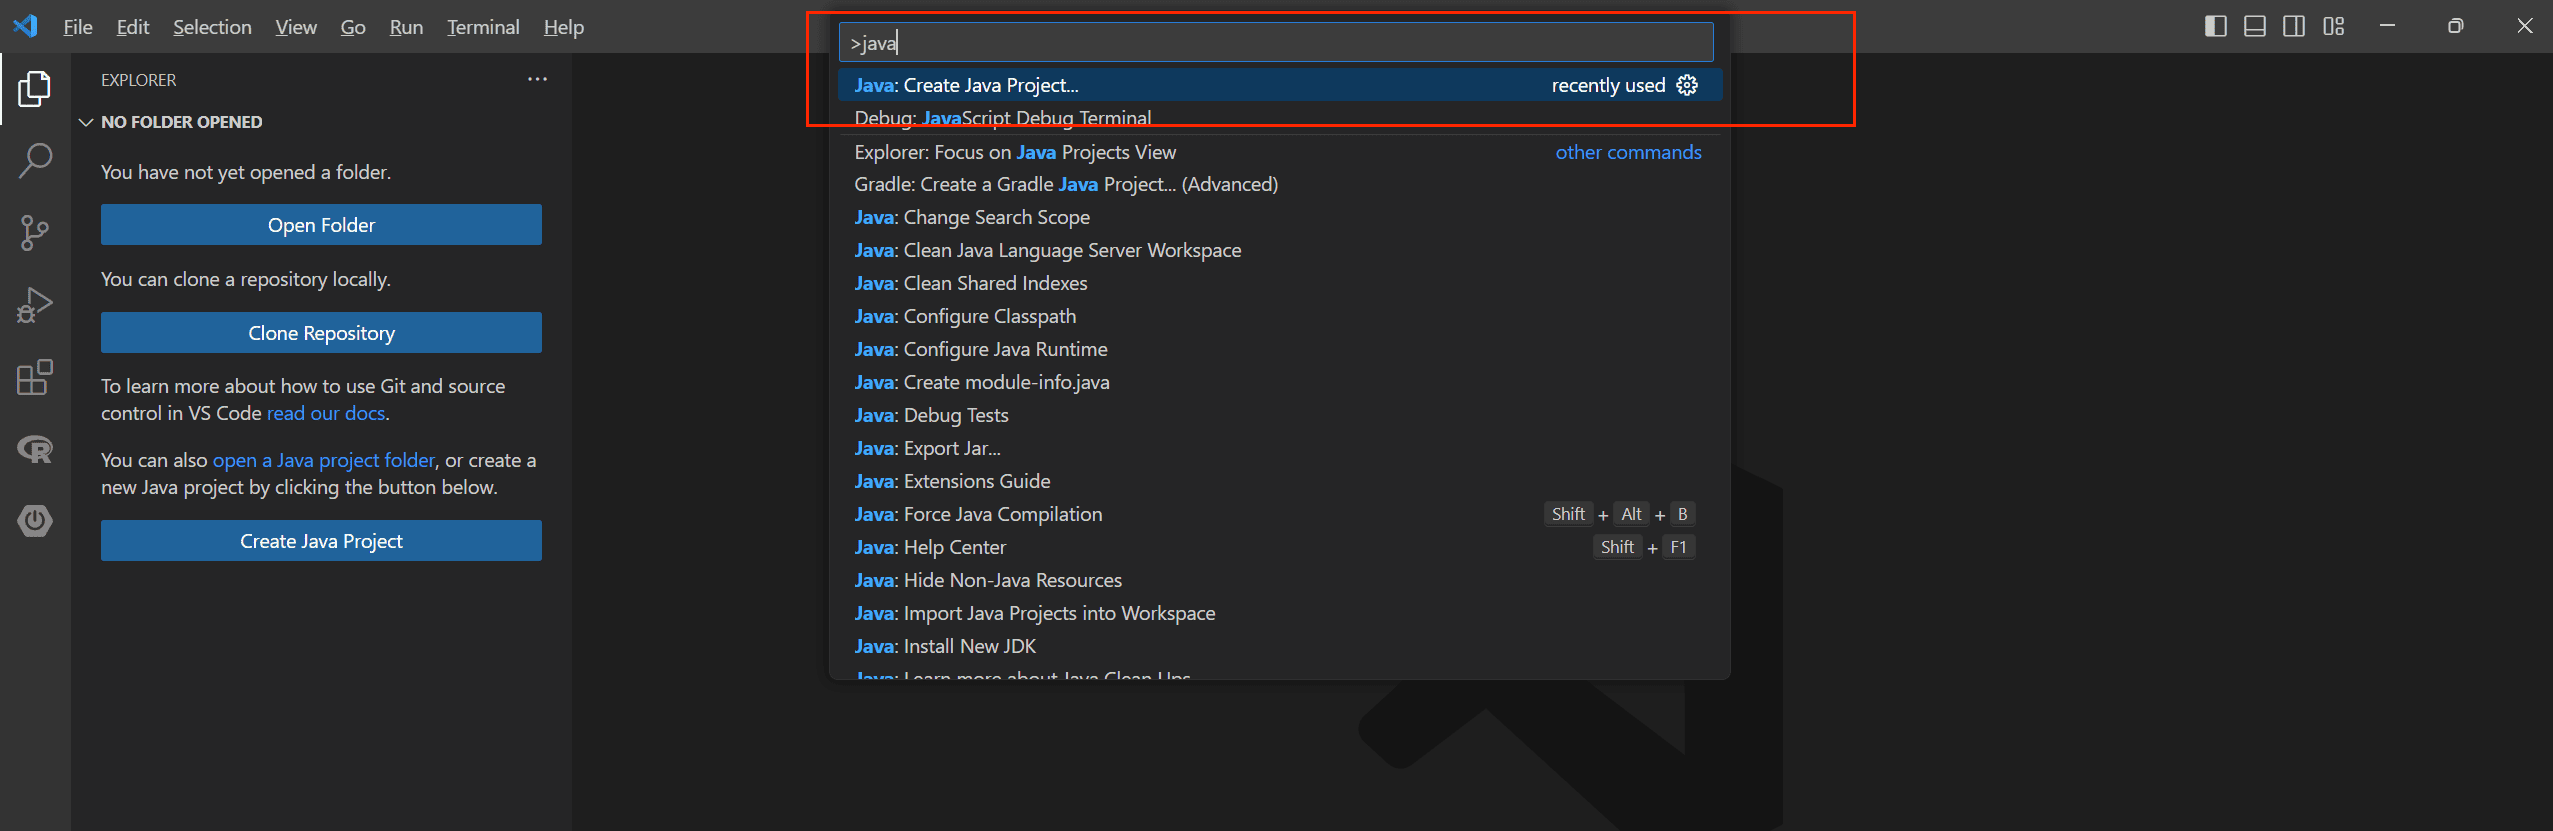Click the Create Java Project button
2553x831 pixels.
tap(321, 541)
